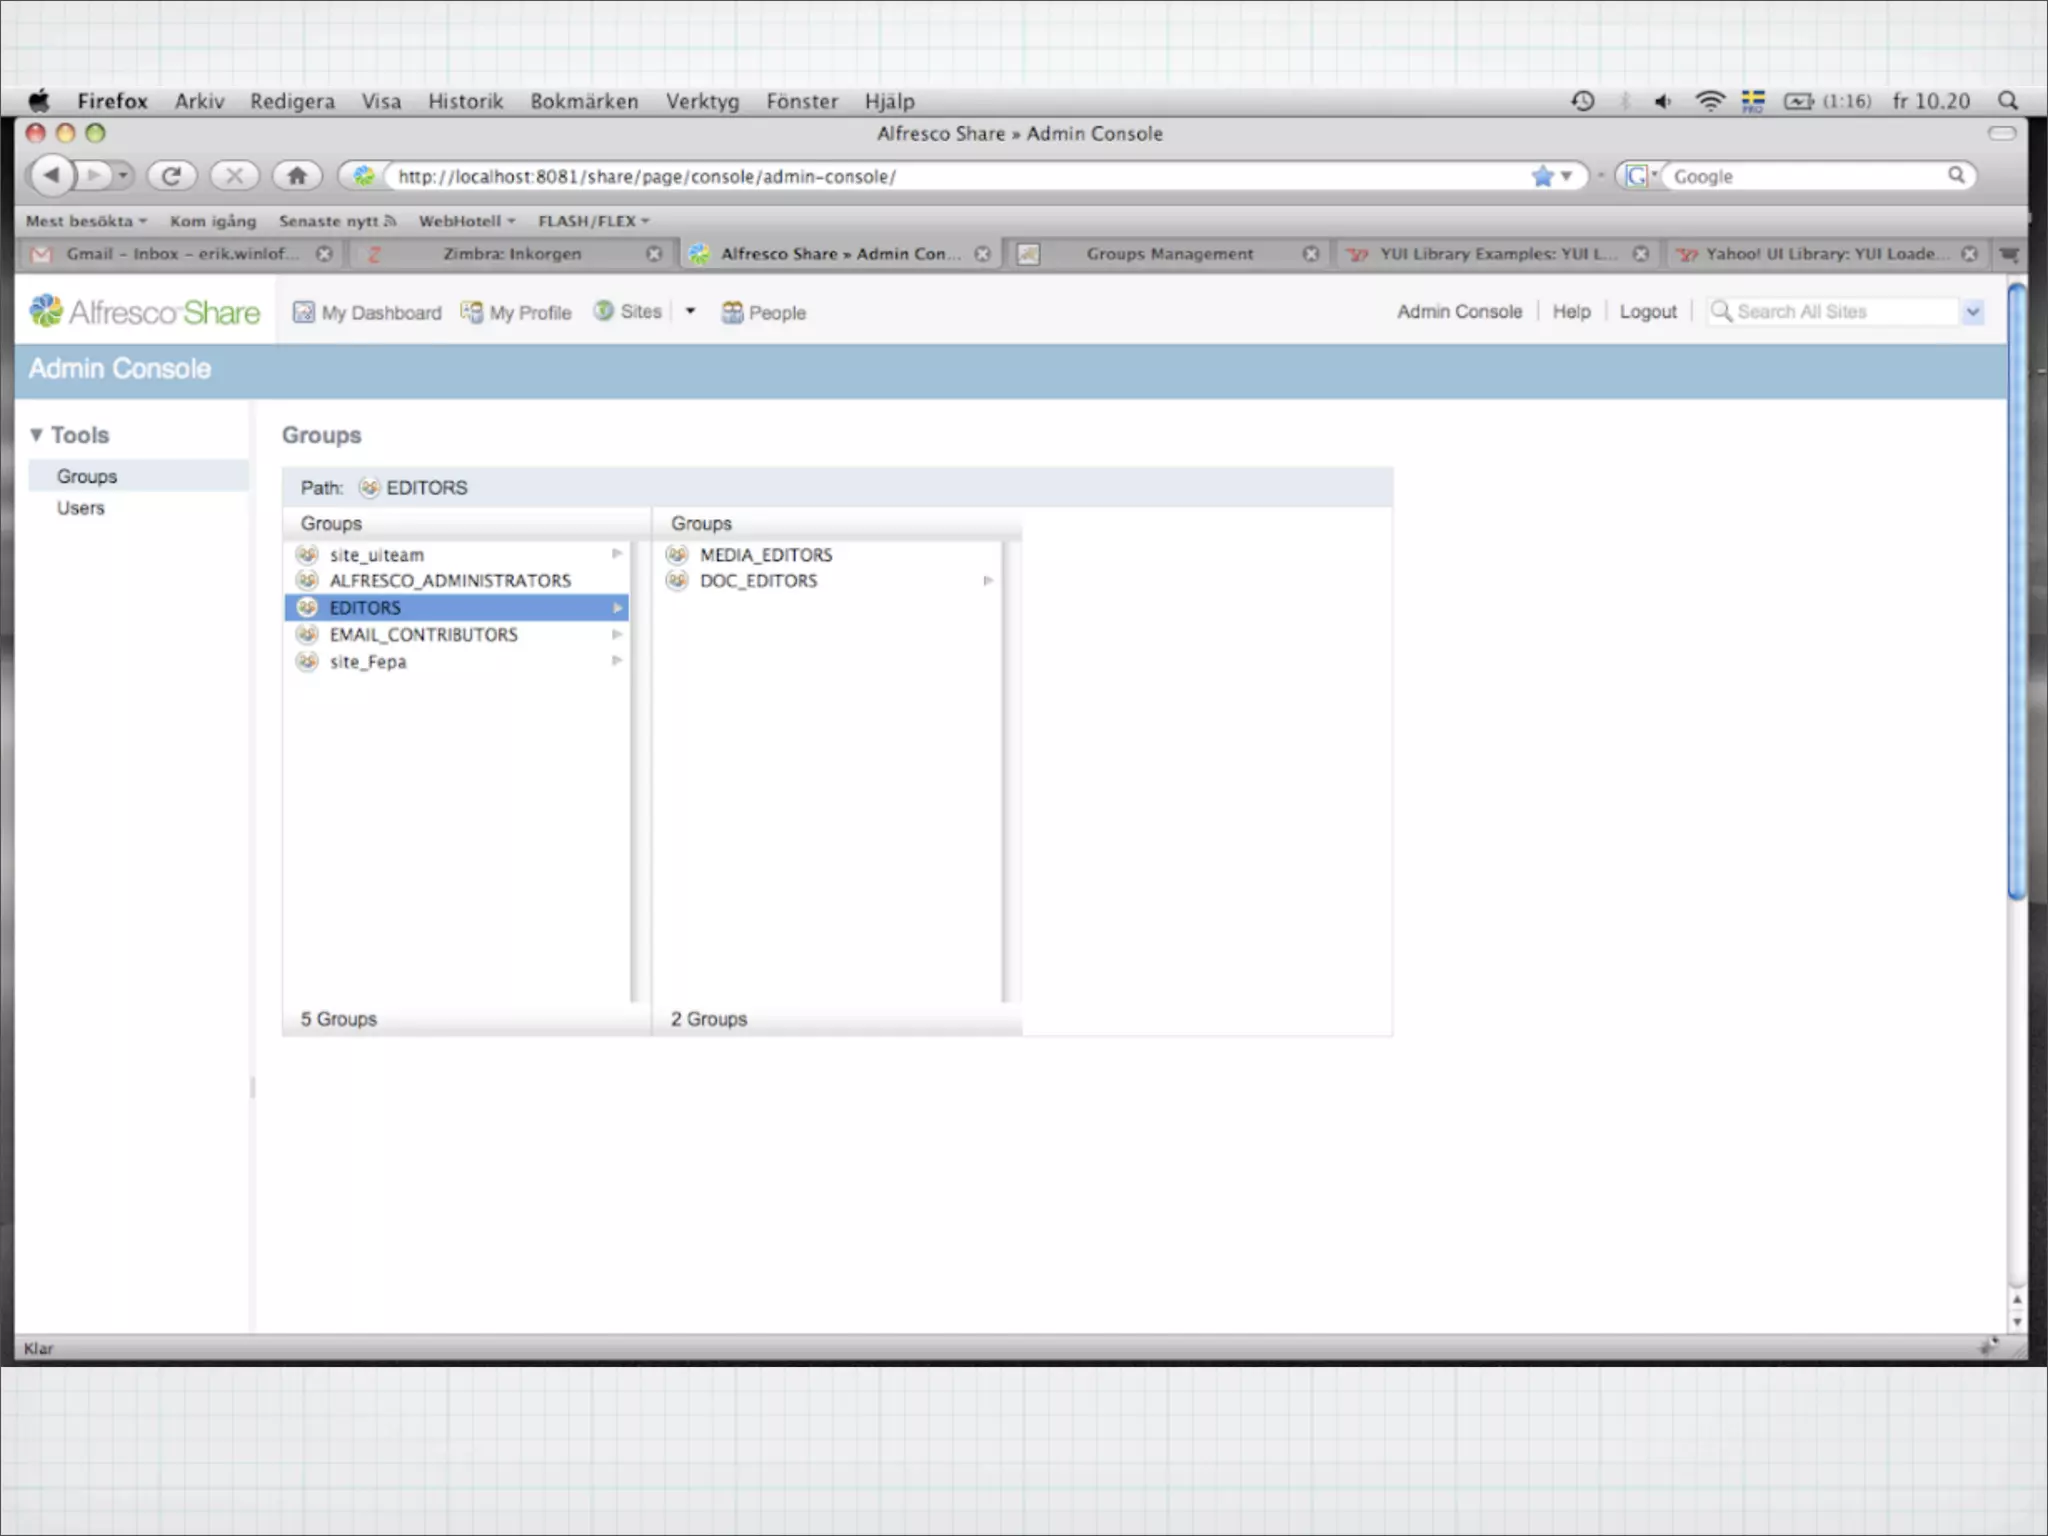Switch to the Zimbra: Inkorgen tab

(511, 254)
